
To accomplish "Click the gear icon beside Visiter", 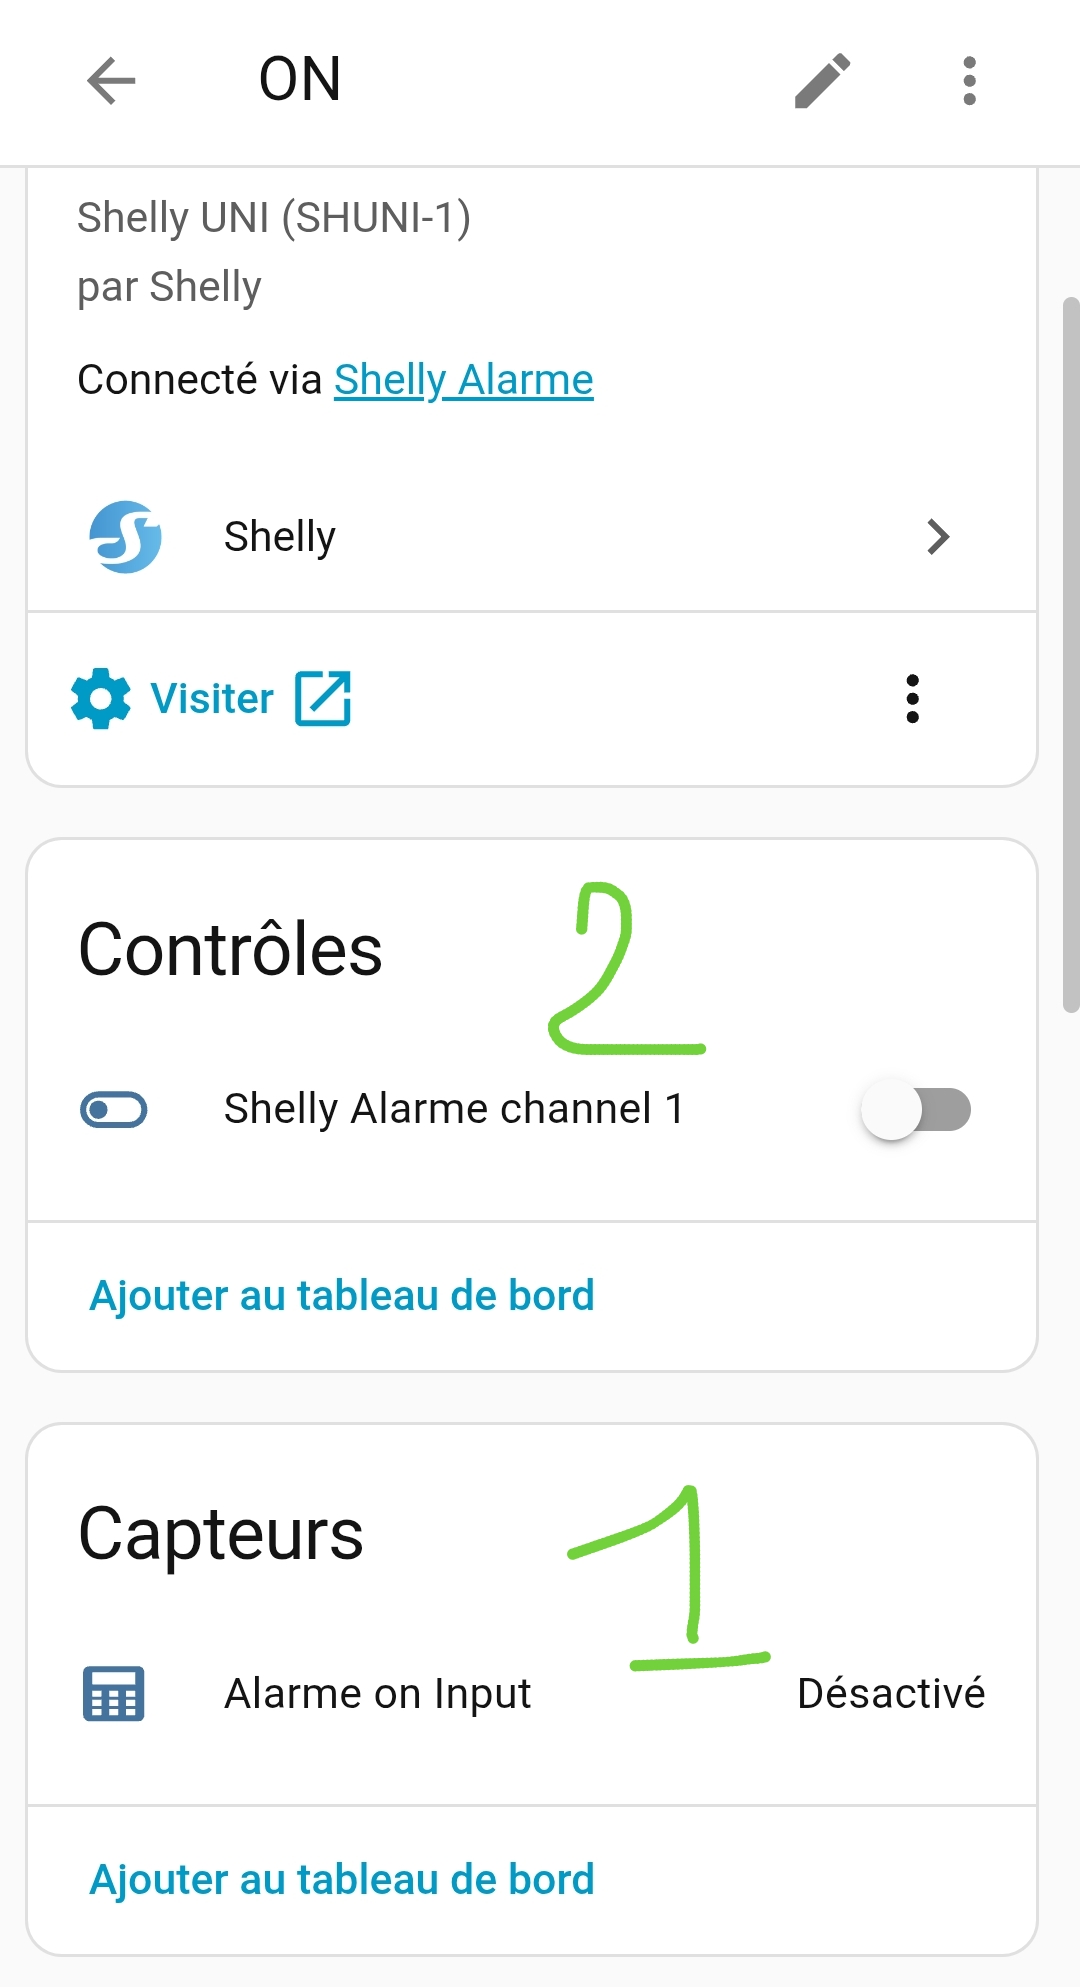I will point(101,699).
